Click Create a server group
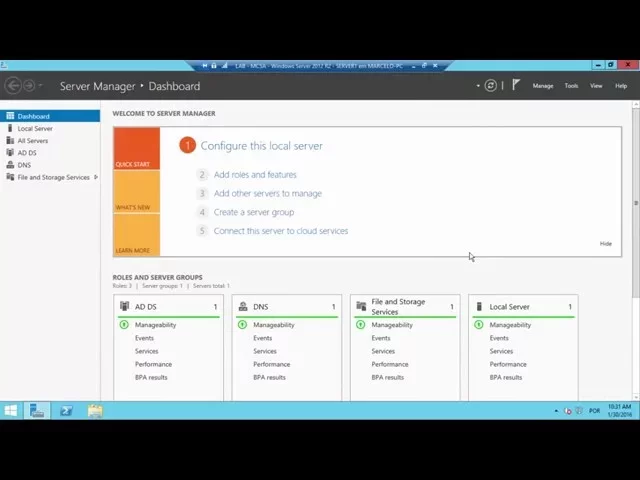Image resolution: width=640 pixels, height=480 pixels. (x=254, y=212)
